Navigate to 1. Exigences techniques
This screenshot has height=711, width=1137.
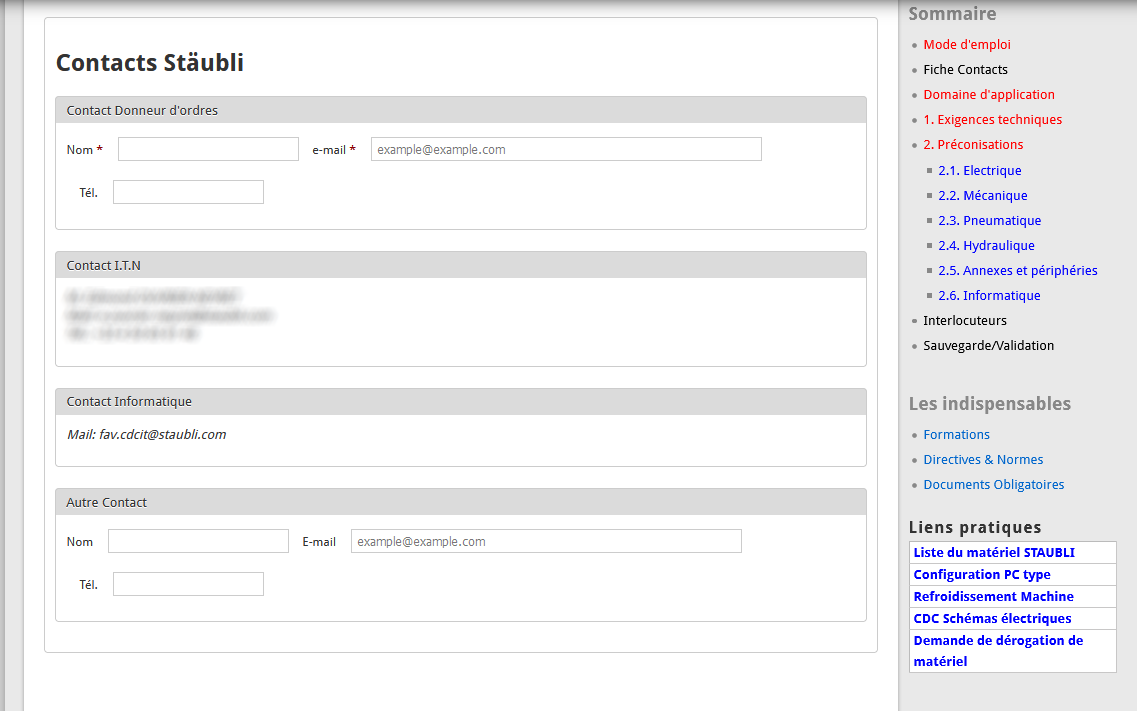pos(993,120)
